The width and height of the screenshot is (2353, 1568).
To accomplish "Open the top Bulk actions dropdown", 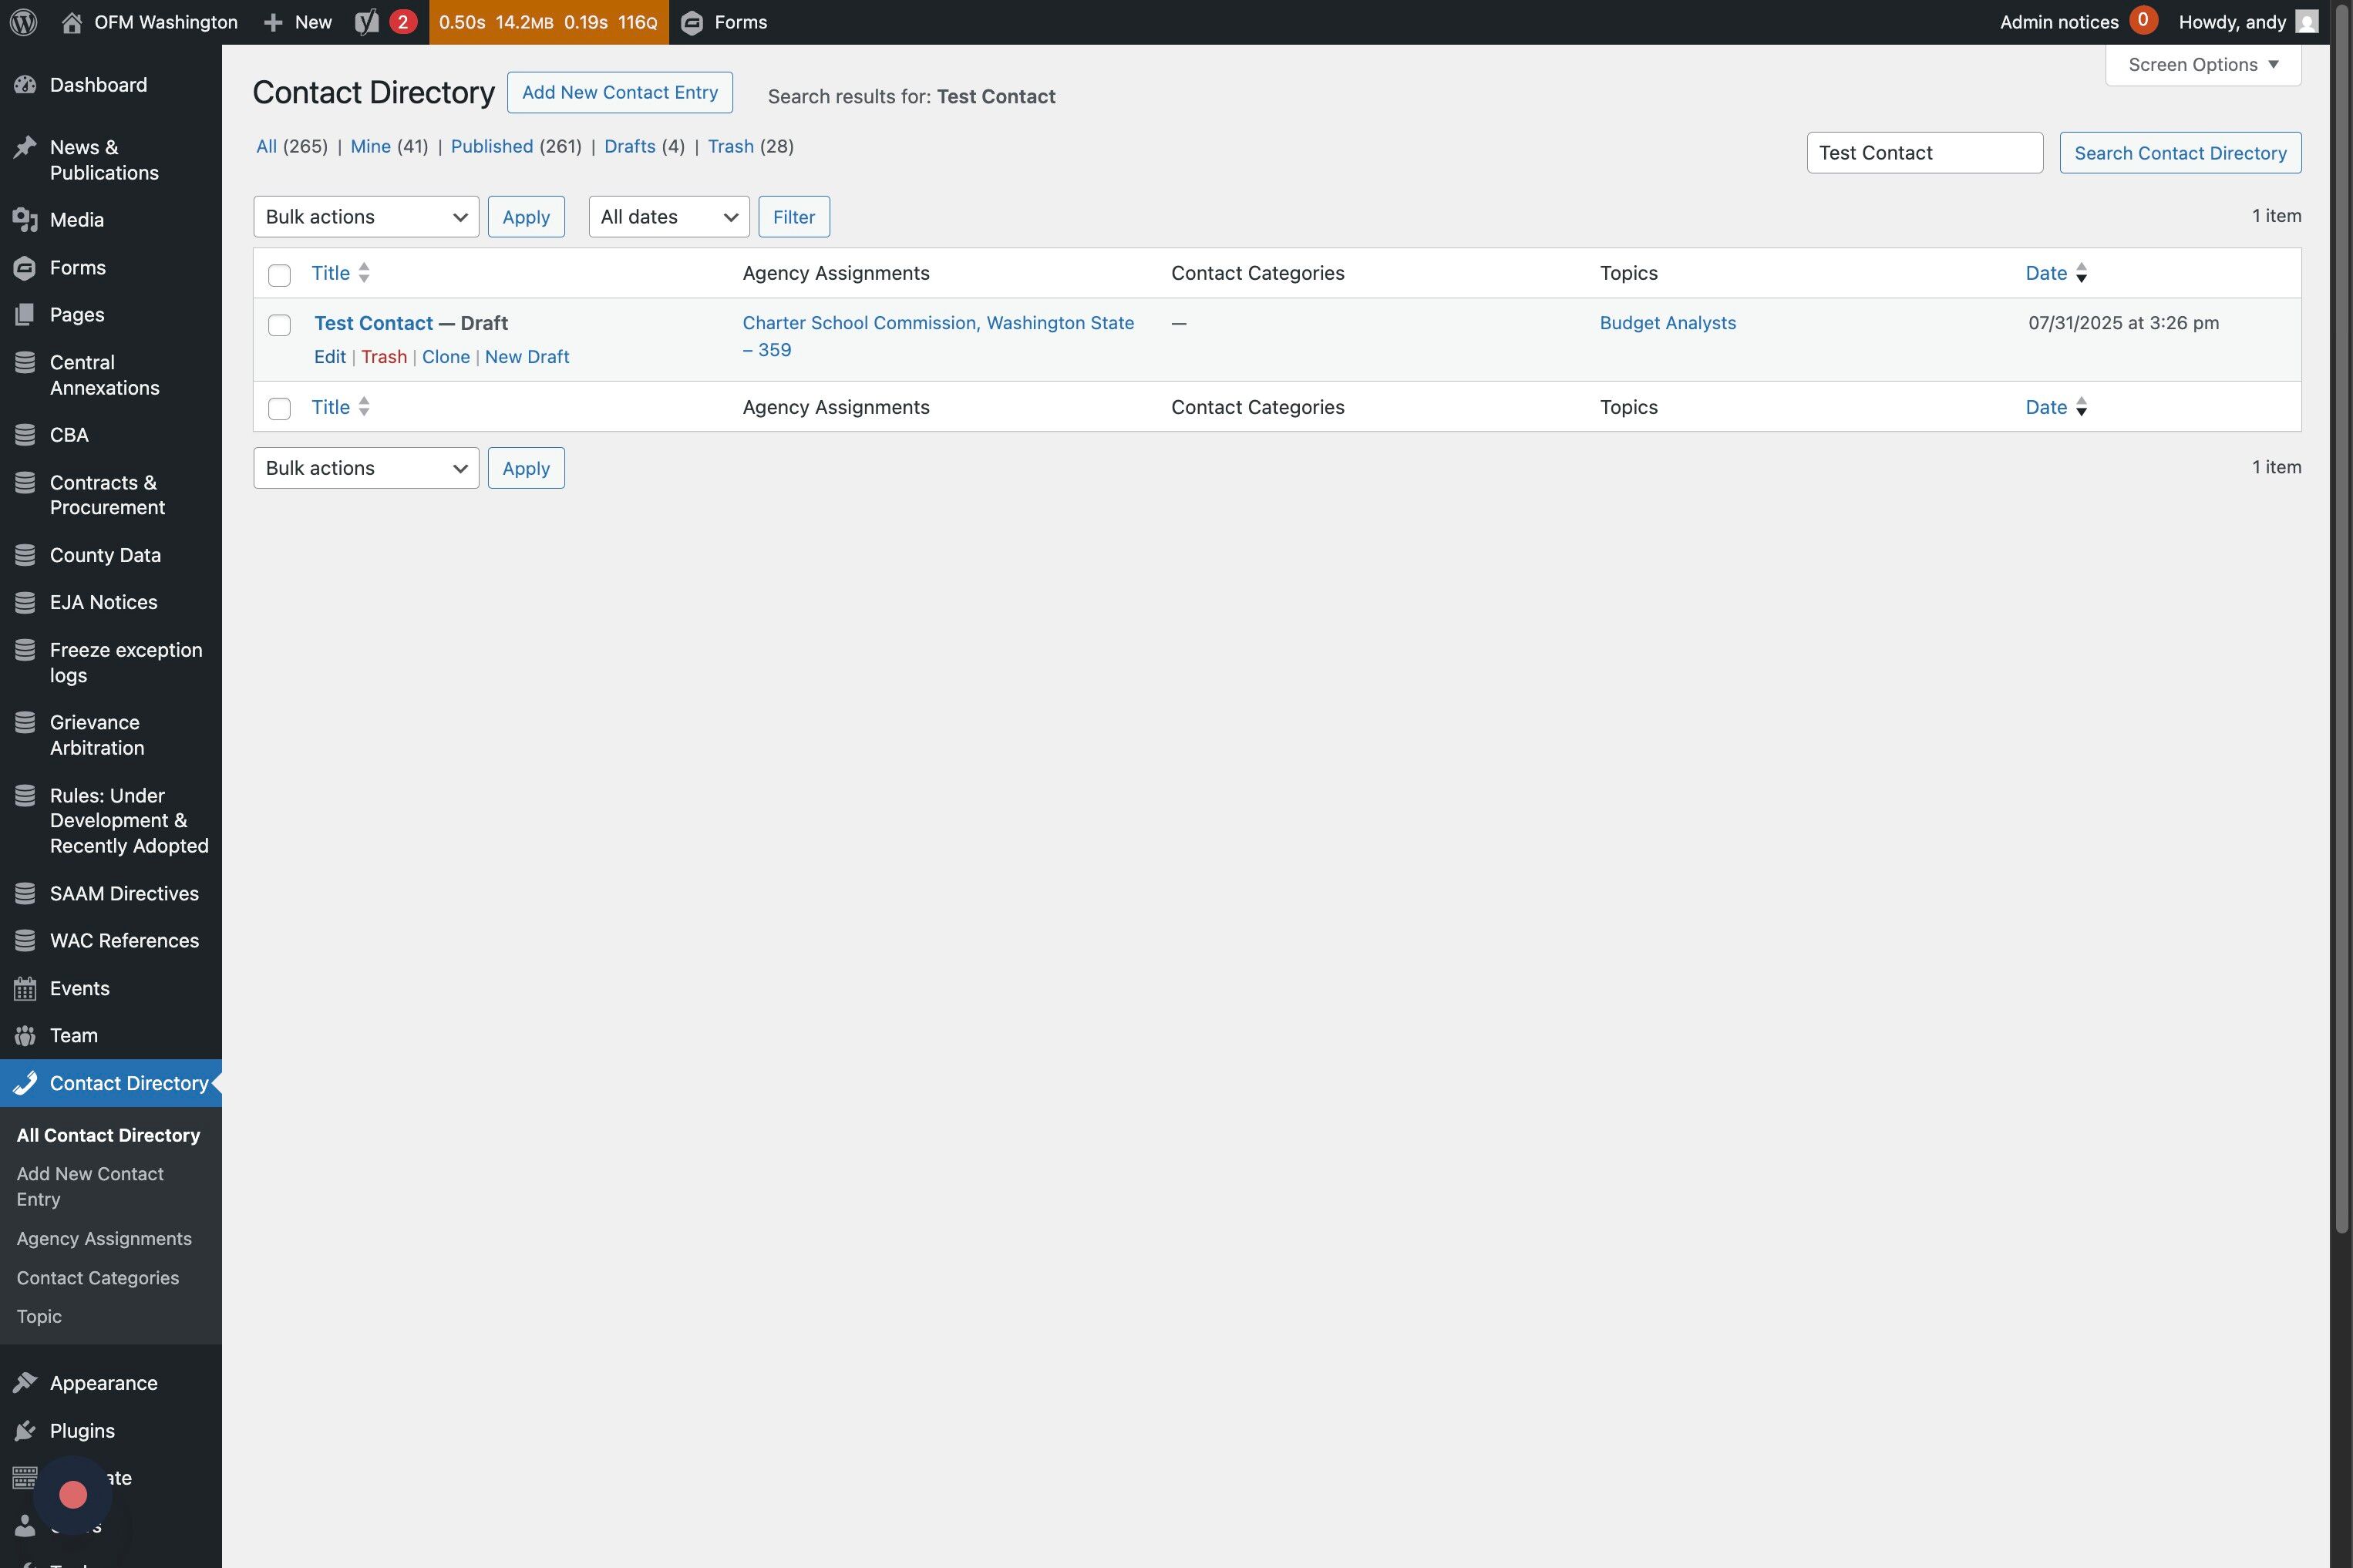I will [366, 217].
